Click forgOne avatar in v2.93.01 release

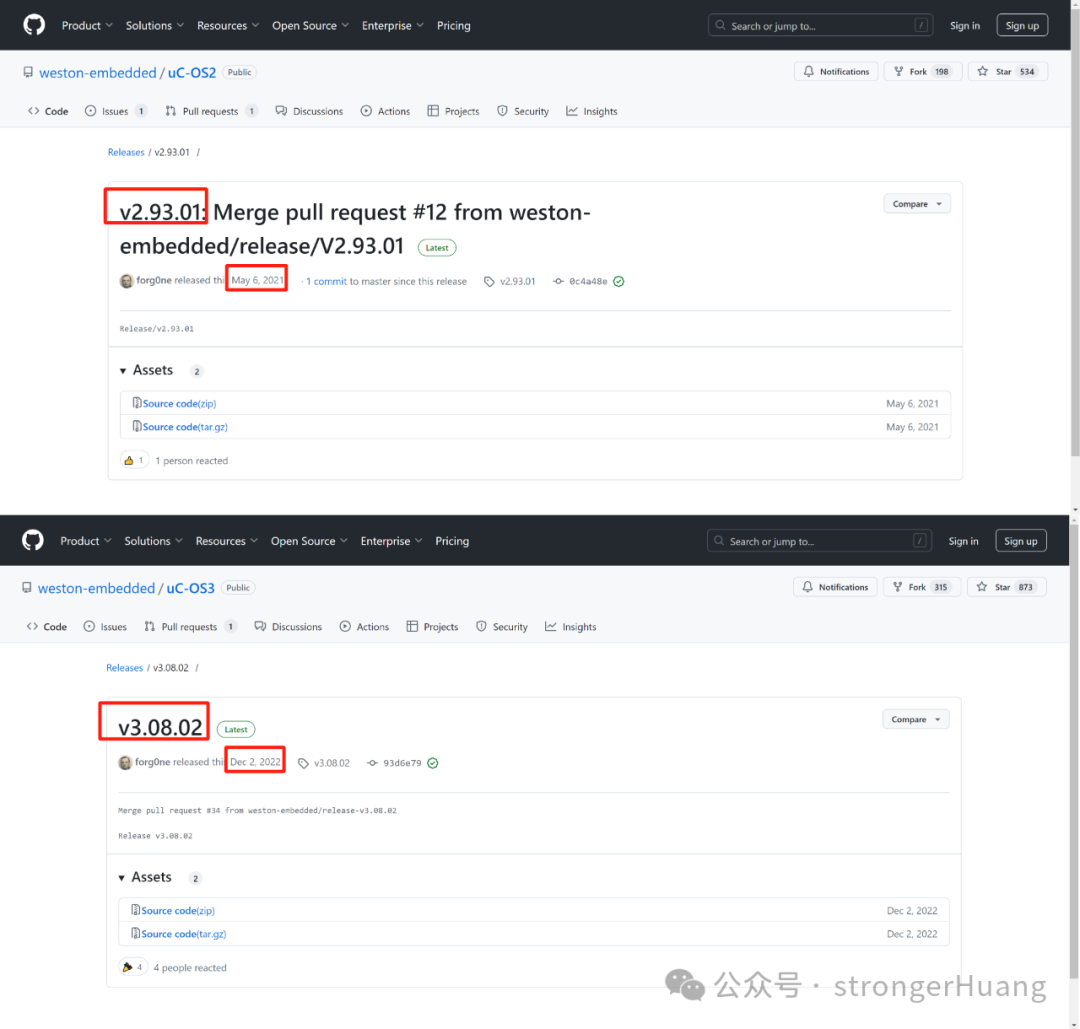coord(126,281)
